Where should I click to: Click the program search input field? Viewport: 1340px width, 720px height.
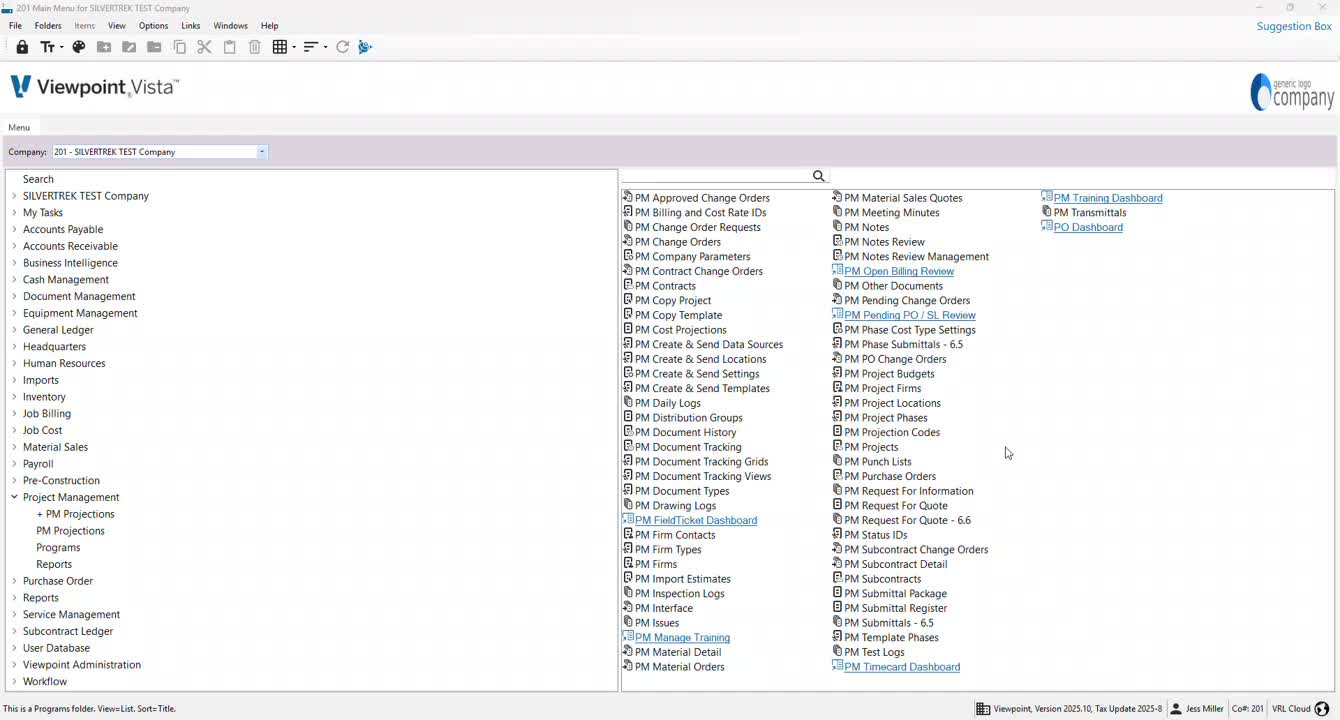(x=716, y=176)
